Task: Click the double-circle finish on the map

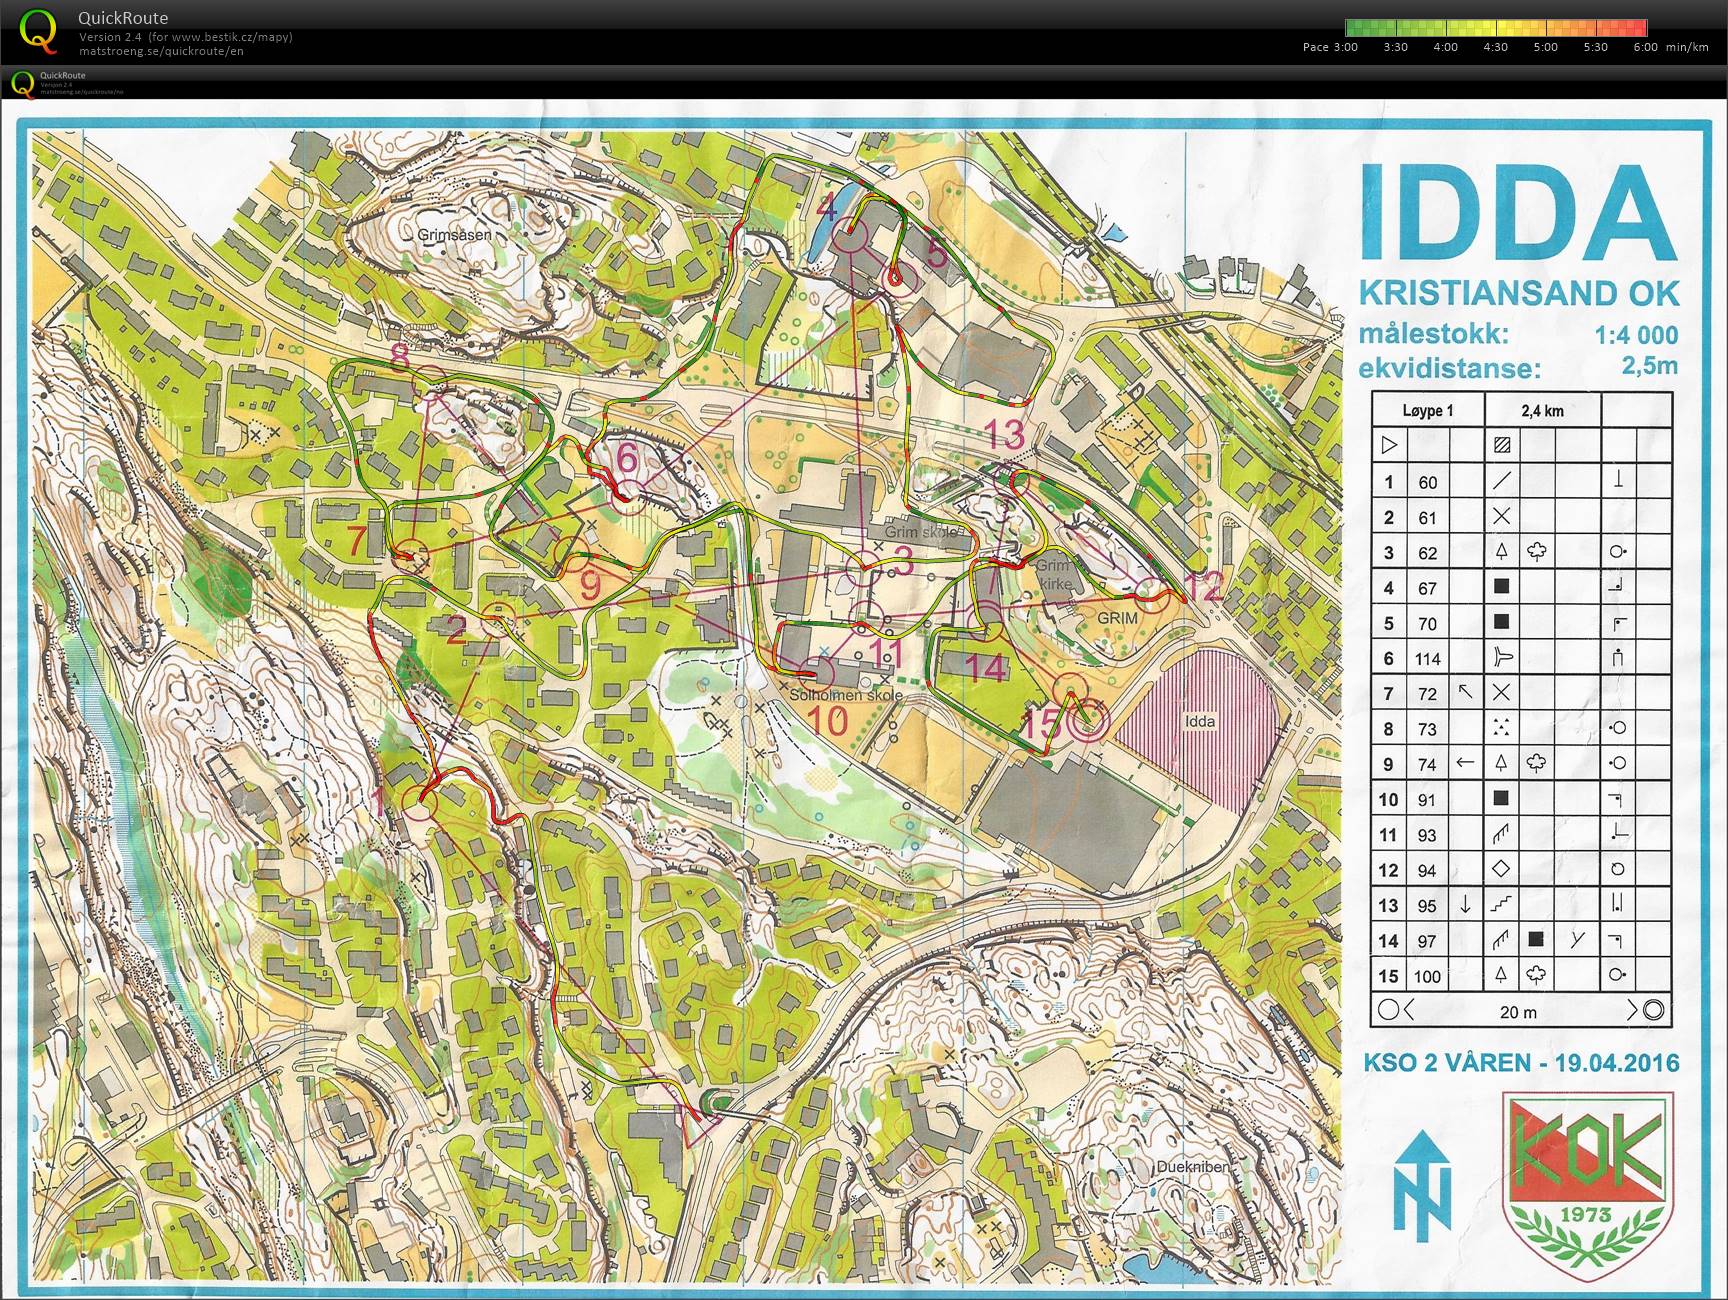Action: (x=1089, y=720)
